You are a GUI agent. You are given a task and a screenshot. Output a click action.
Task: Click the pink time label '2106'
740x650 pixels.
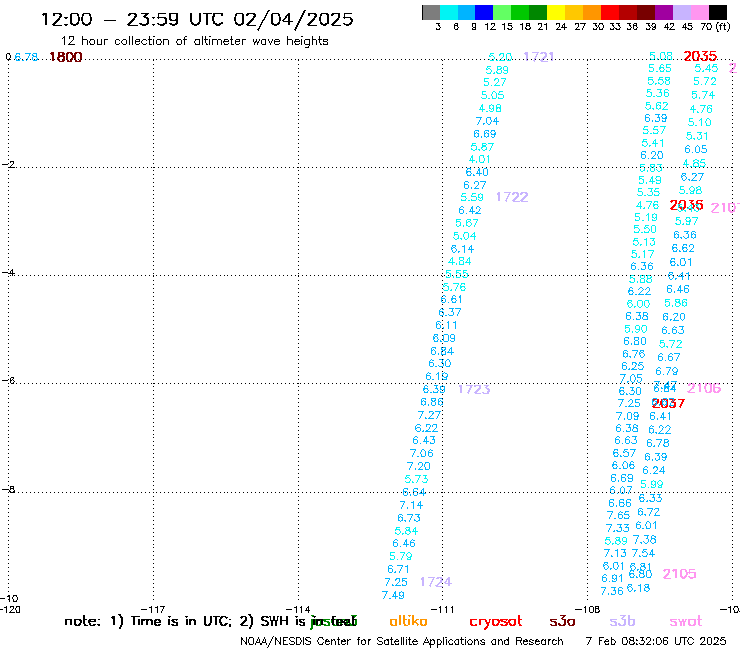(704, 388)
